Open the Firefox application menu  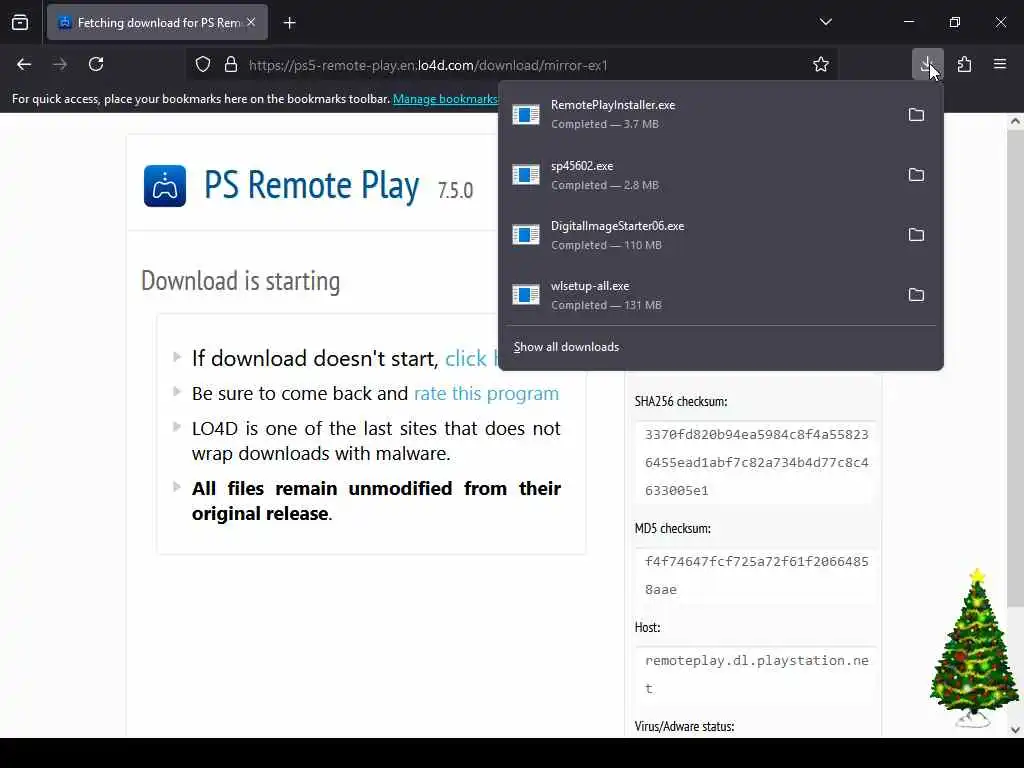pos(1000,64)
